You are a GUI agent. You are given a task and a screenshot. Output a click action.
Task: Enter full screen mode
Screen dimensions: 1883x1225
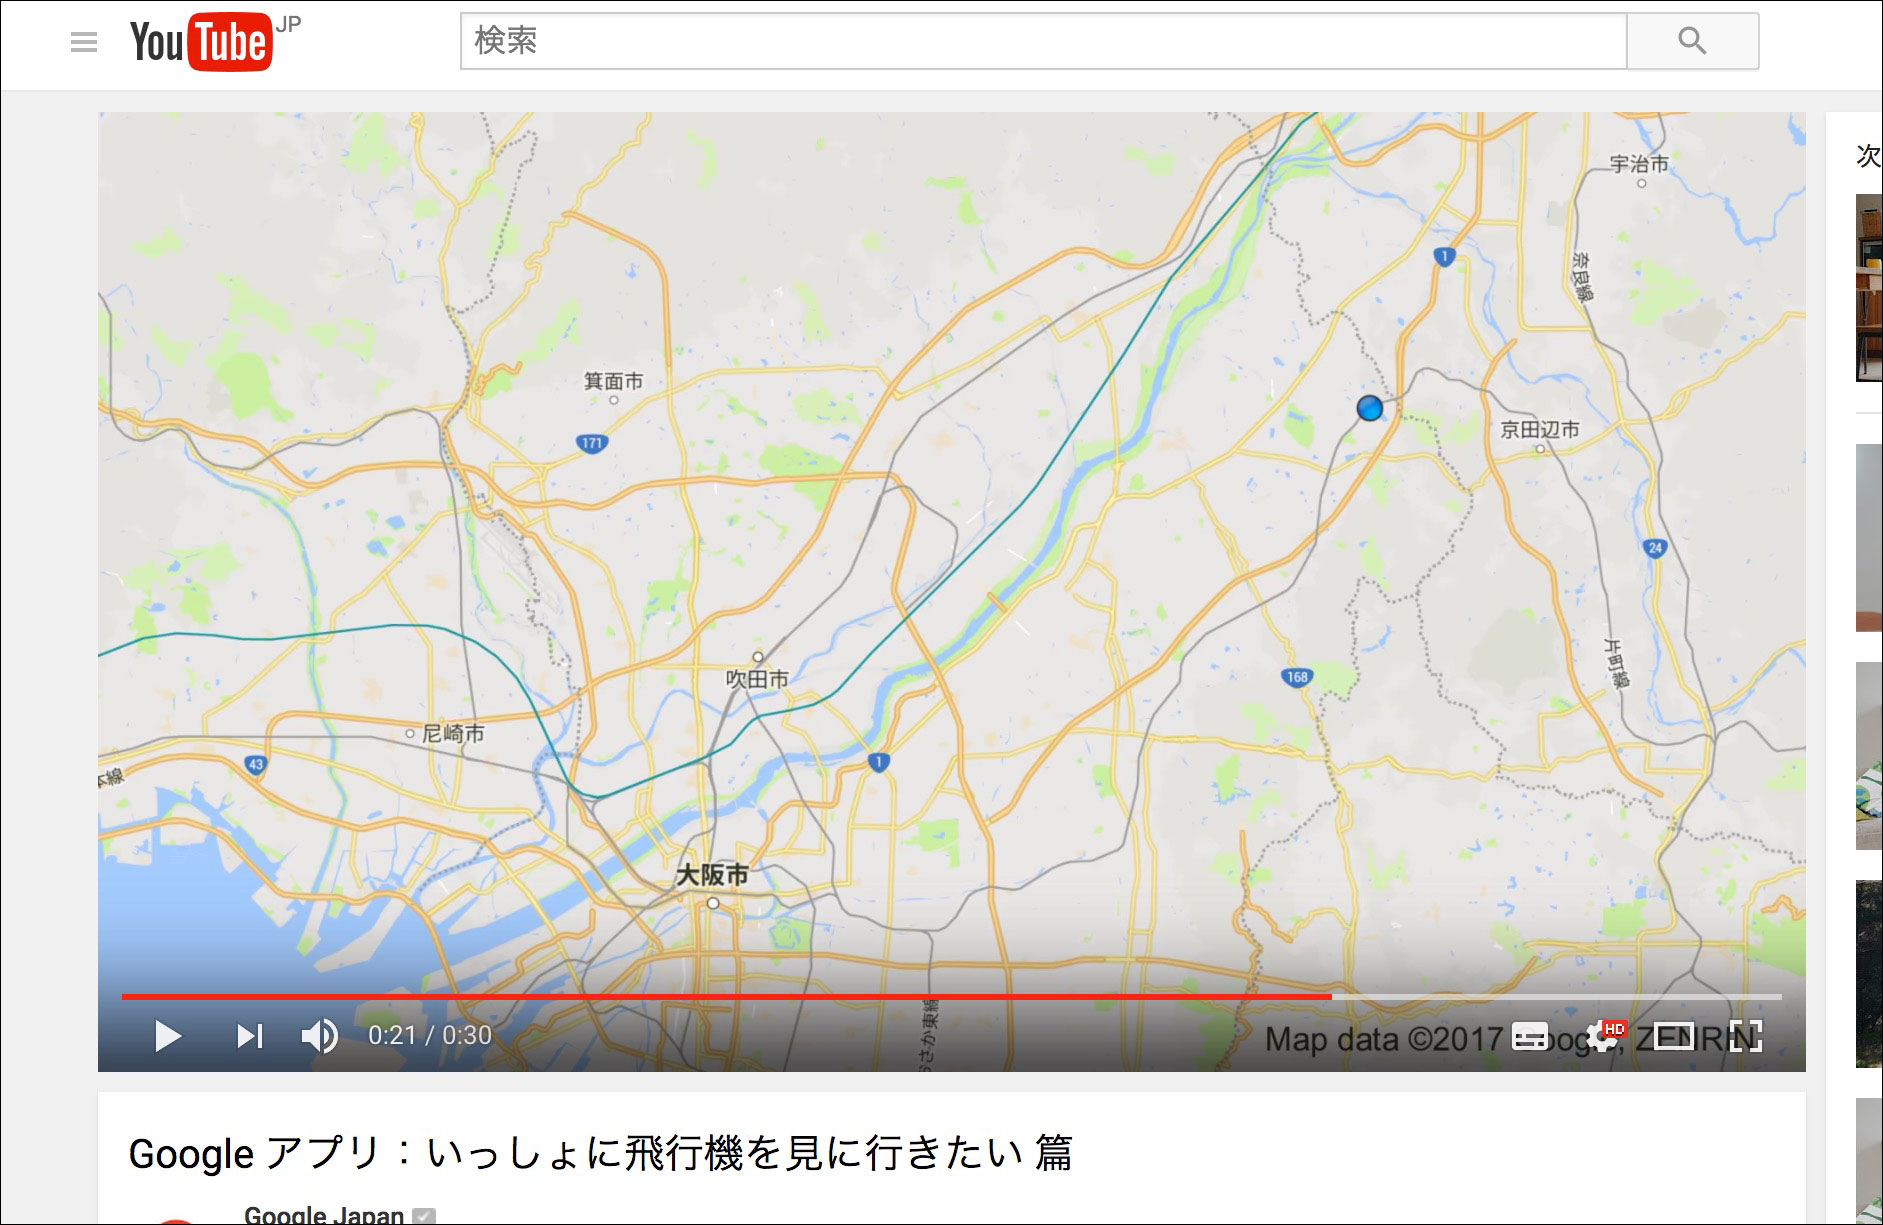1745,1037
